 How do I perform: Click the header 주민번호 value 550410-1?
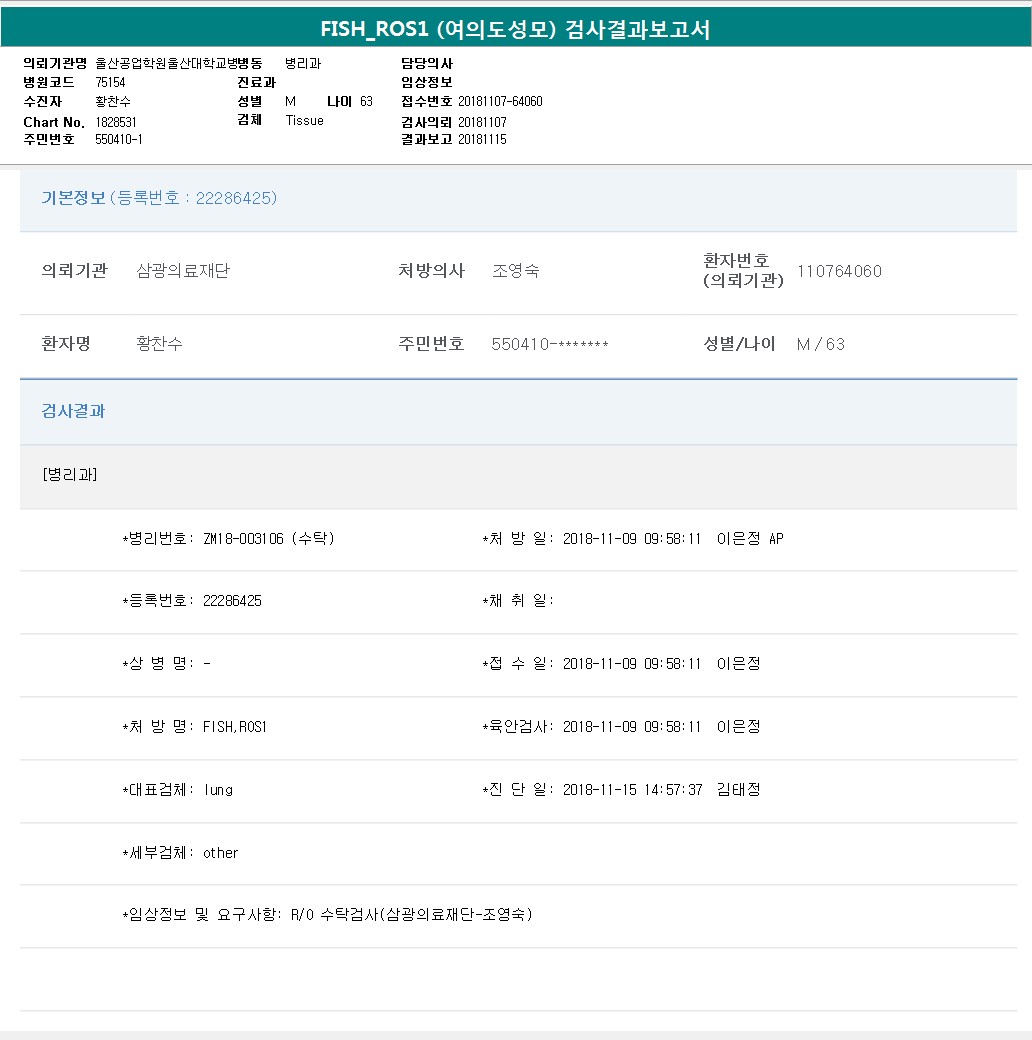coord(119,139)
